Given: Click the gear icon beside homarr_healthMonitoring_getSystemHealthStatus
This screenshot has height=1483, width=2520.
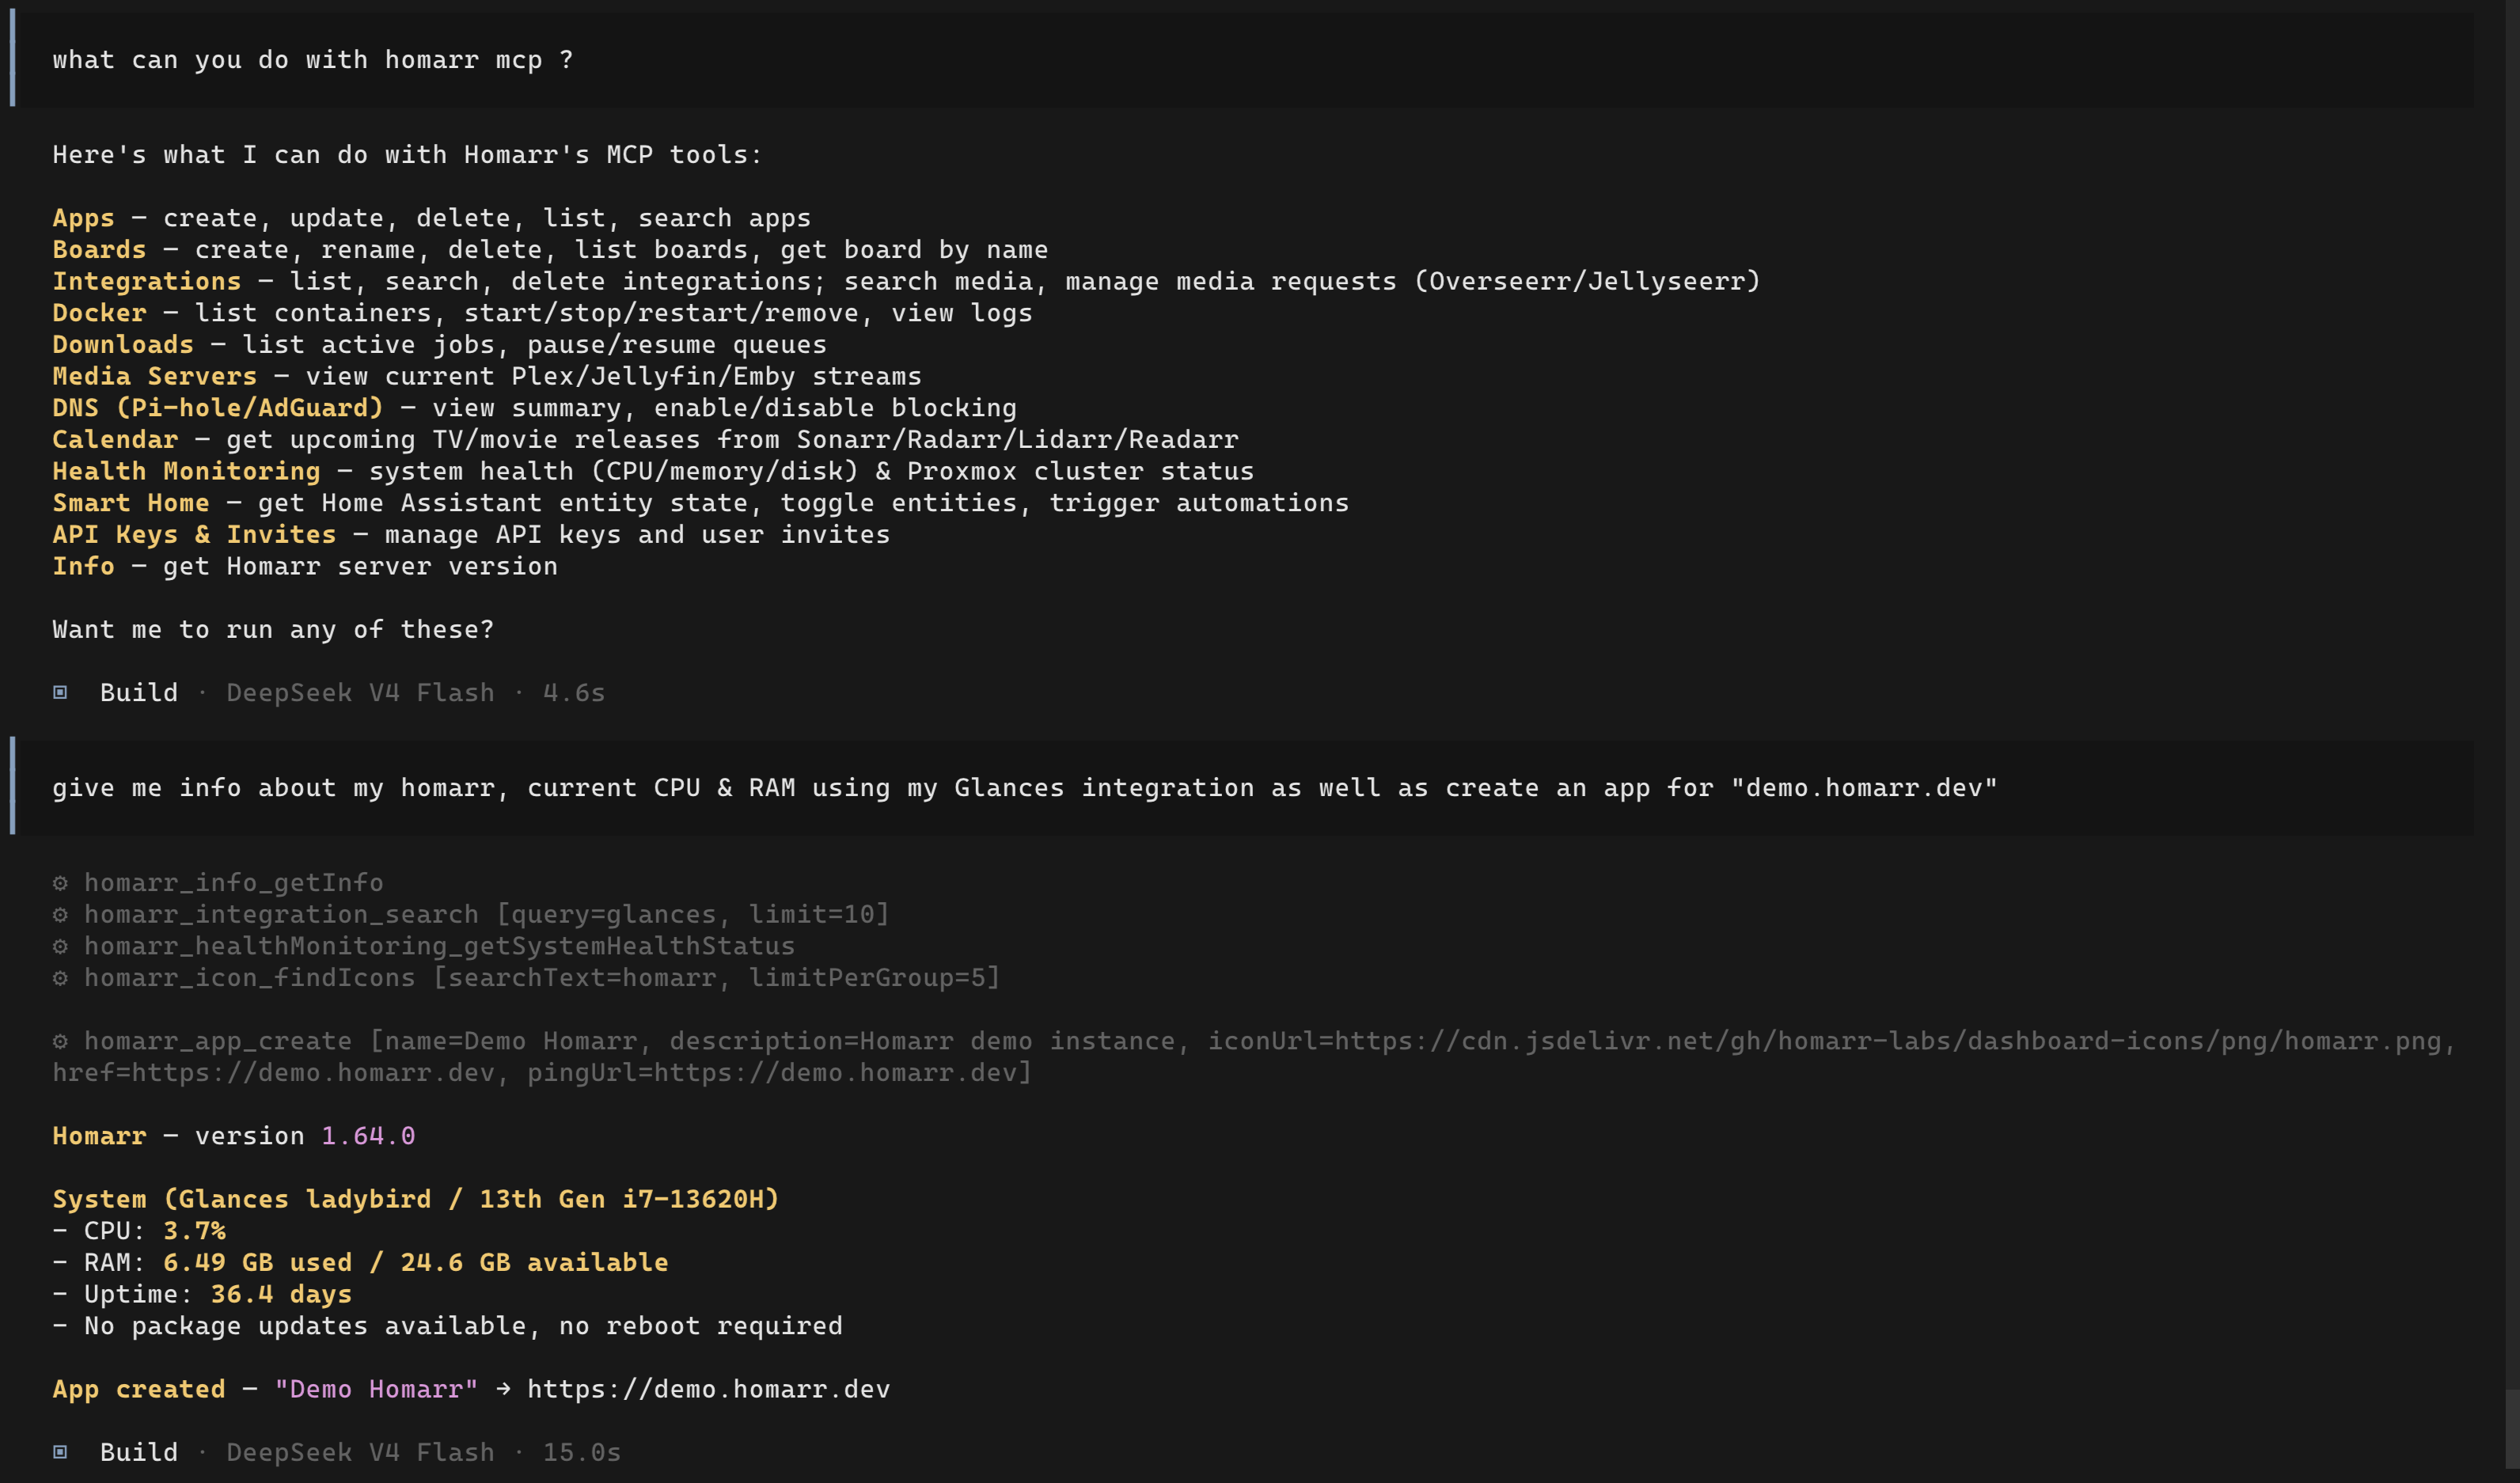Looking at the screenshot, I should point(60,946).
